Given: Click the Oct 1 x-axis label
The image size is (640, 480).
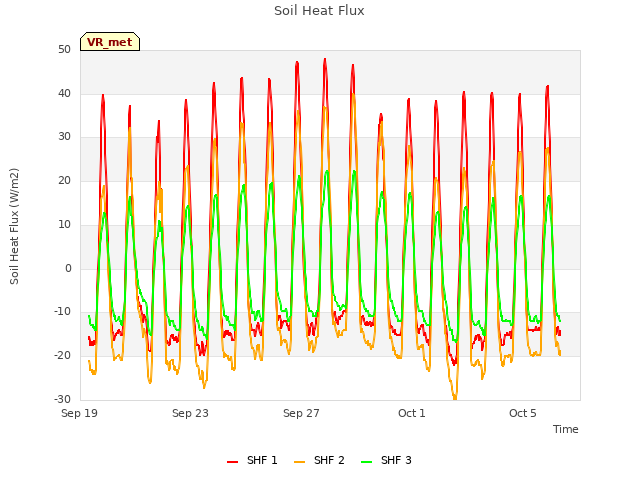Looking at the screenshot, I should pyautogui.click(x=412, y=413).
